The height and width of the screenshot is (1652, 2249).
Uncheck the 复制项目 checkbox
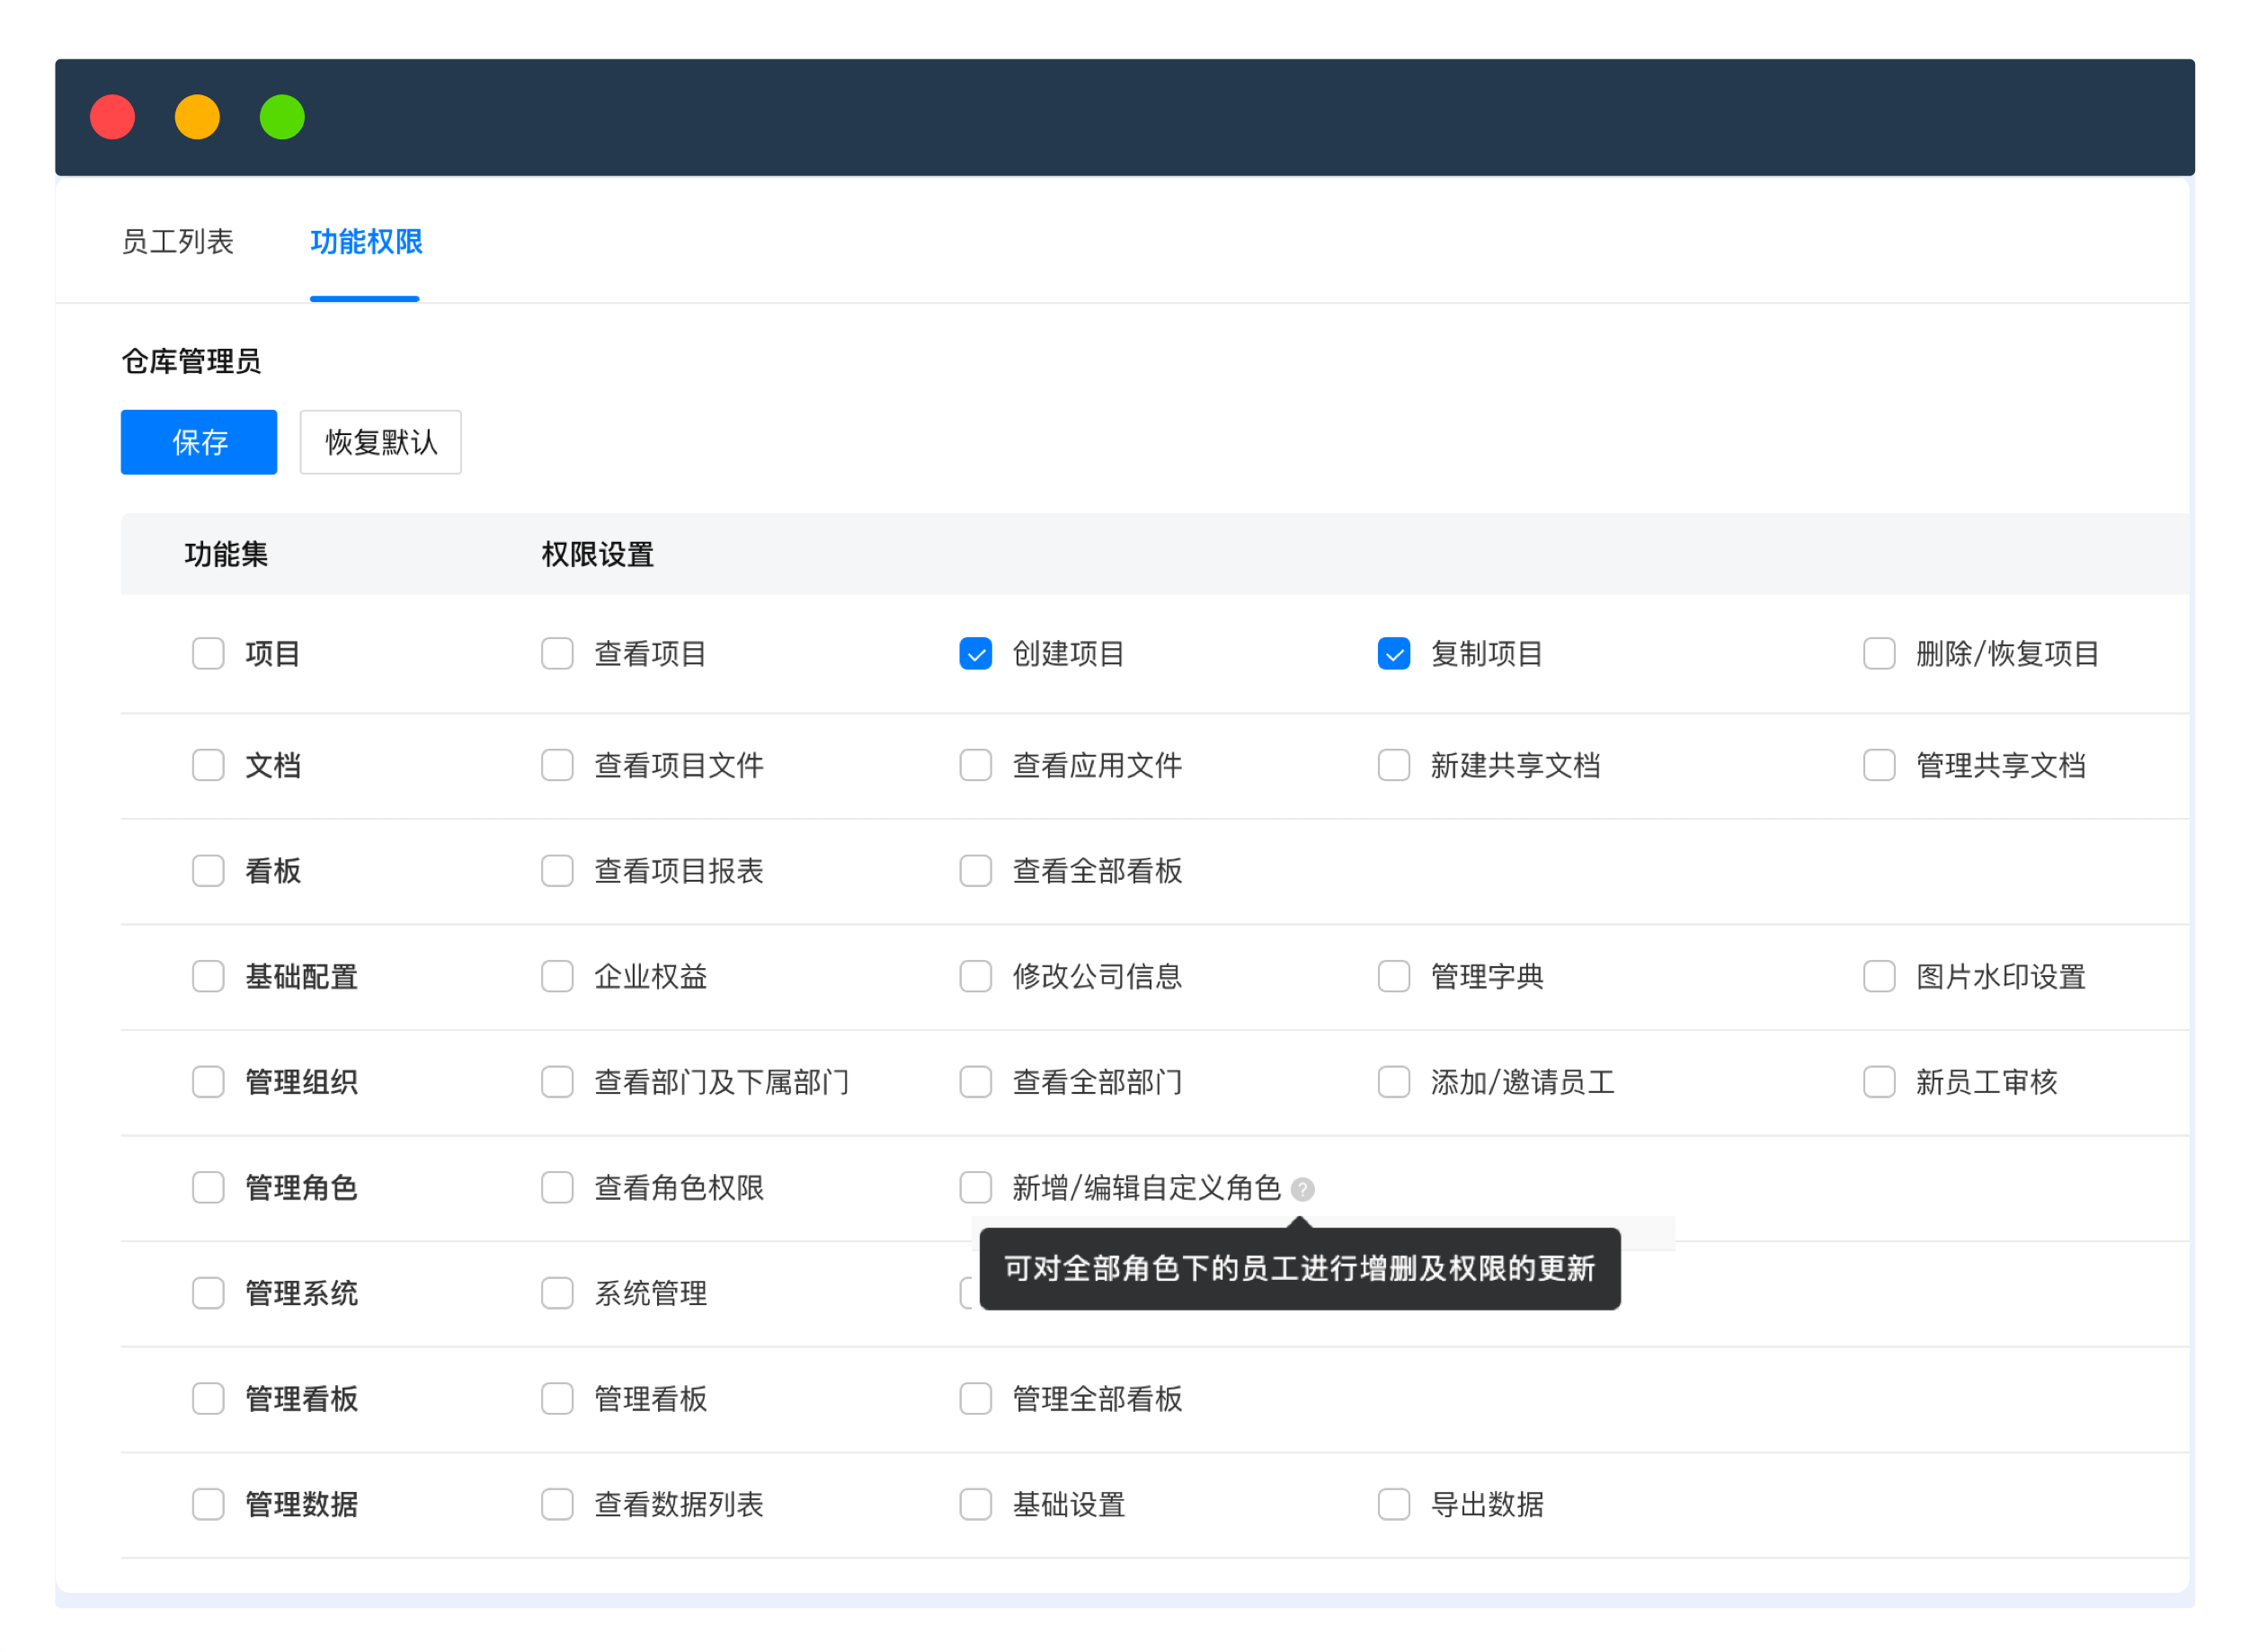tap(1393, 654)
